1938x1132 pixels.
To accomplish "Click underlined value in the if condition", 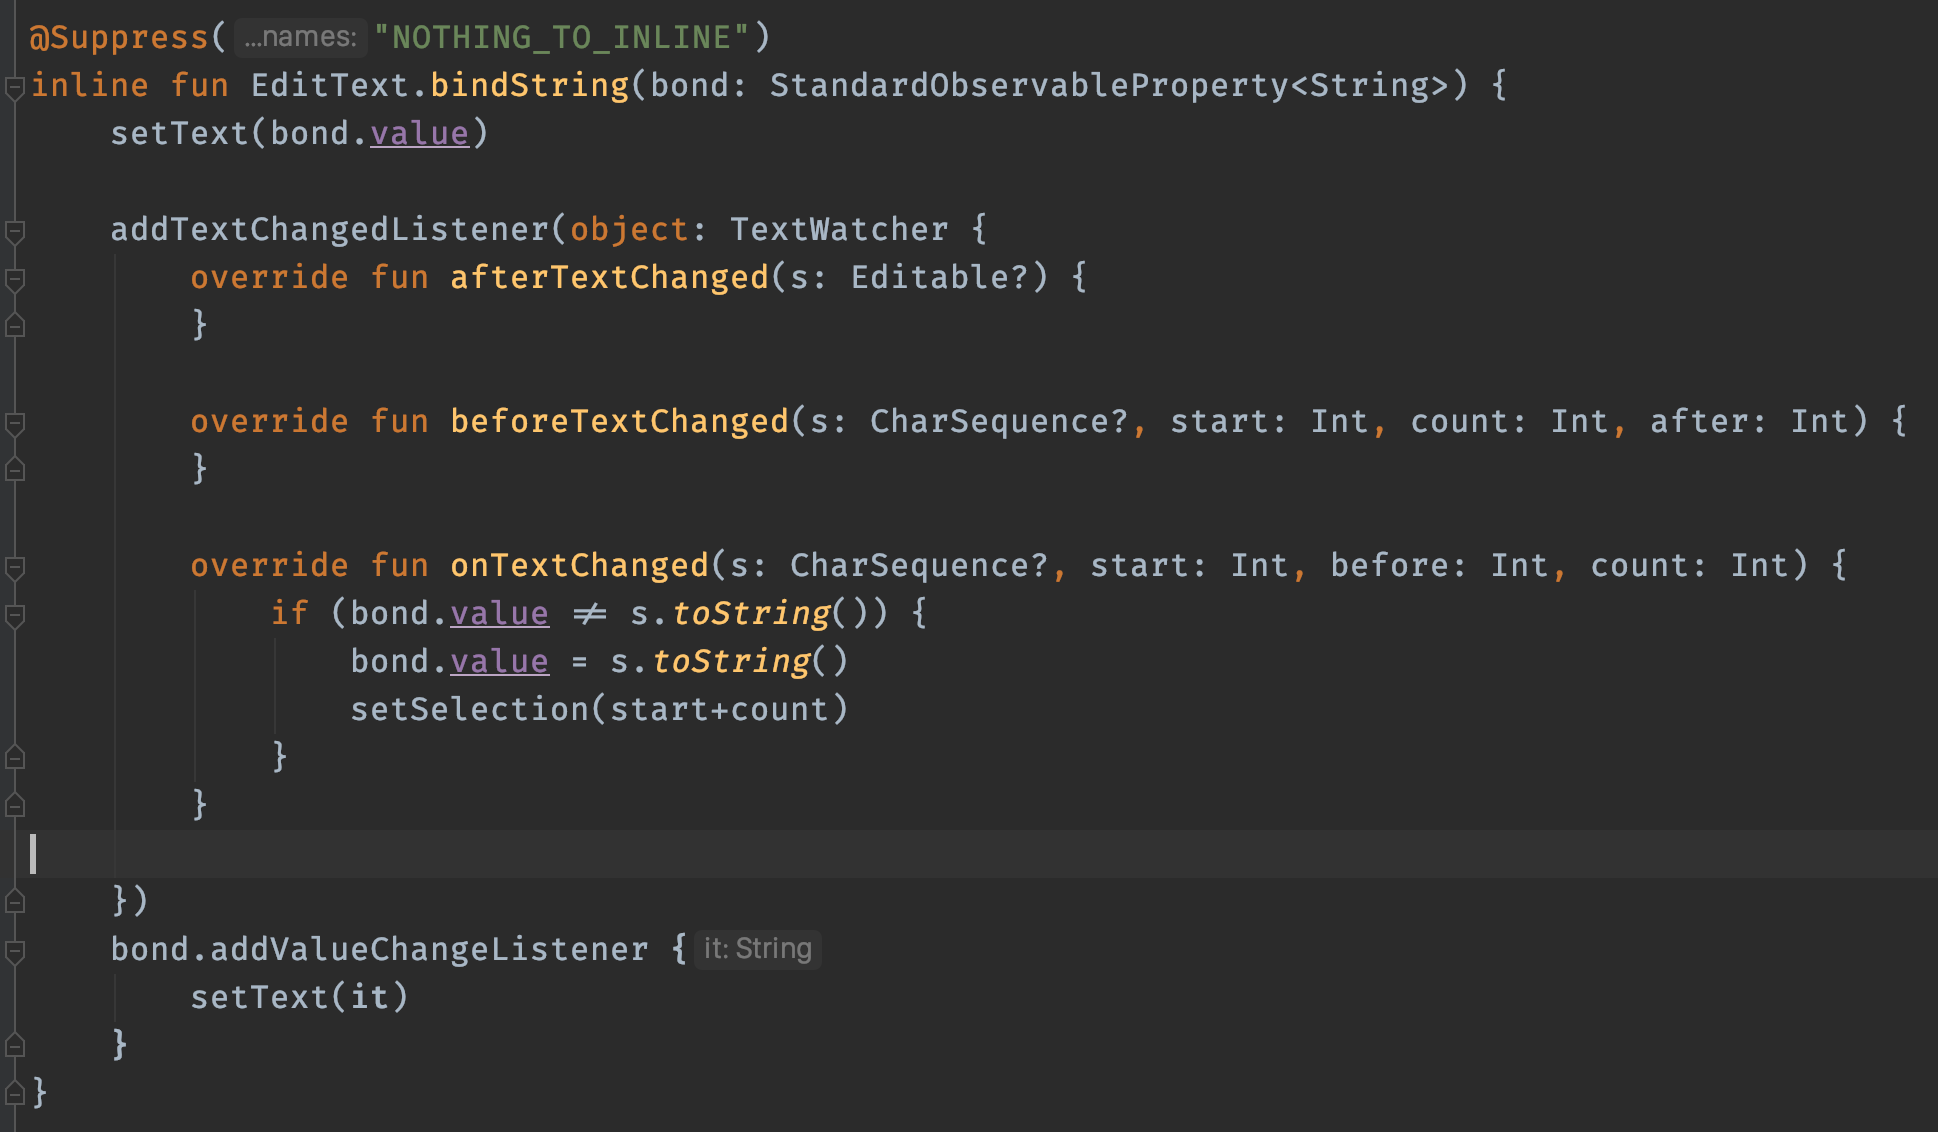I will pos(499,613).
